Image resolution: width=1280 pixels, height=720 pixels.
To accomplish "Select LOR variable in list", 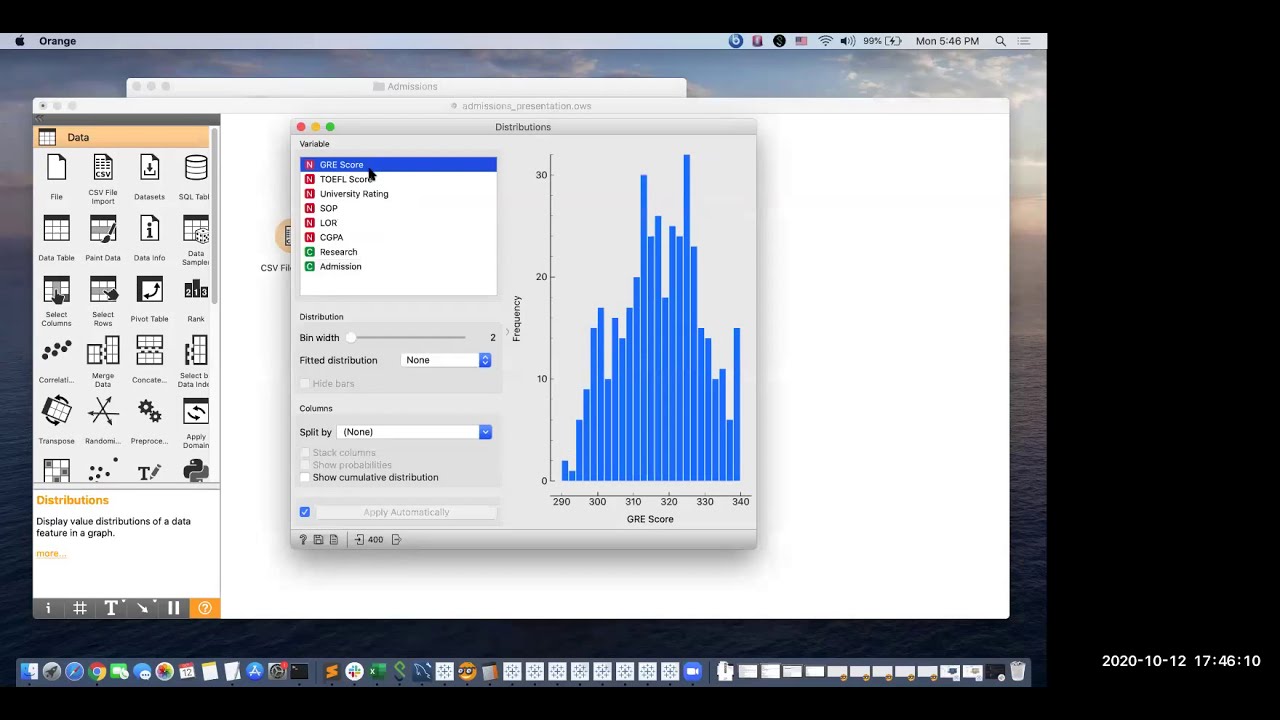I will (x=398, y=223).
